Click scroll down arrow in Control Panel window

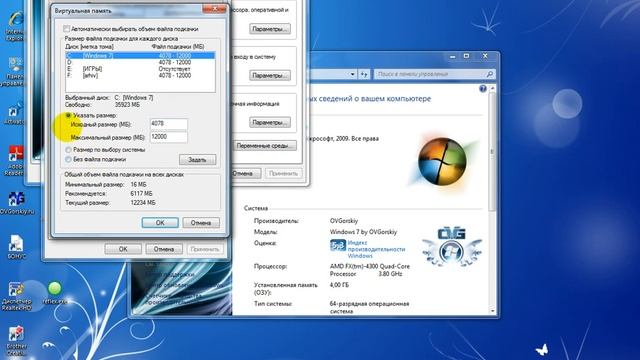pyautogui.click(x=493, y=311)
